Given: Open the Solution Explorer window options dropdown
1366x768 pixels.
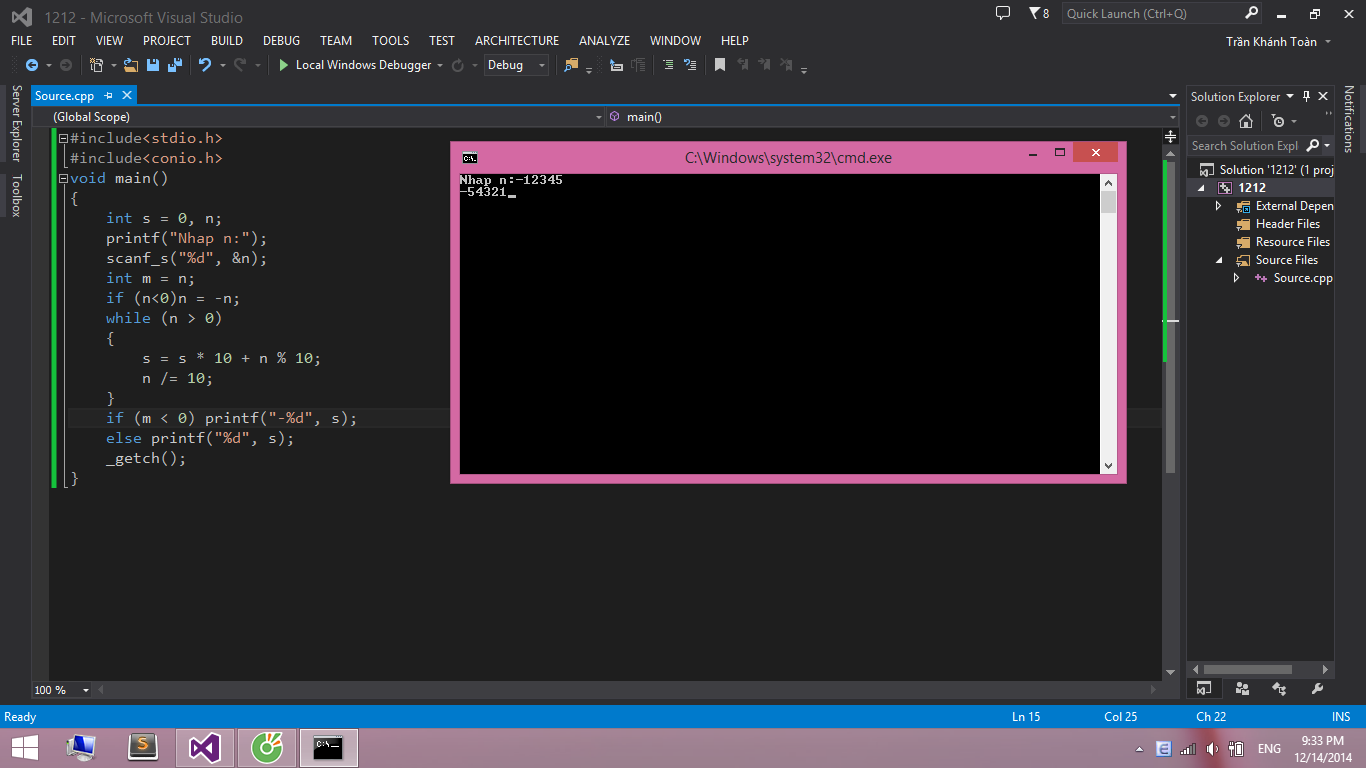Looking at the screenshot, I should pyautogui.click(x=1290, y=96).
